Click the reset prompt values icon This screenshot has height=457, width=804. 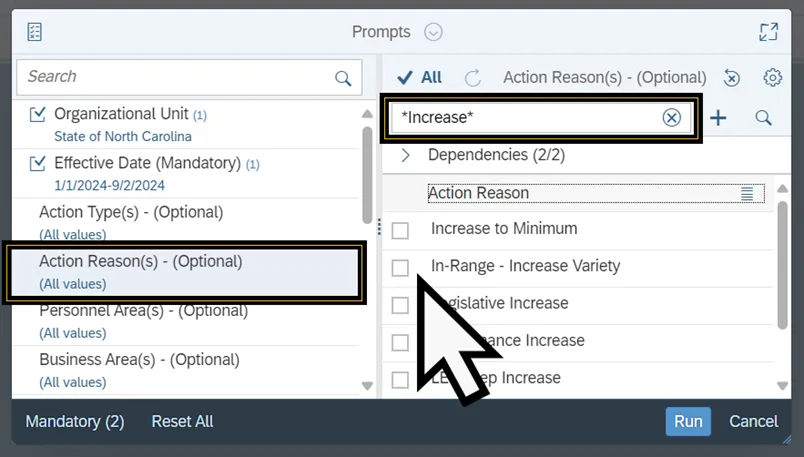[732, 78]
